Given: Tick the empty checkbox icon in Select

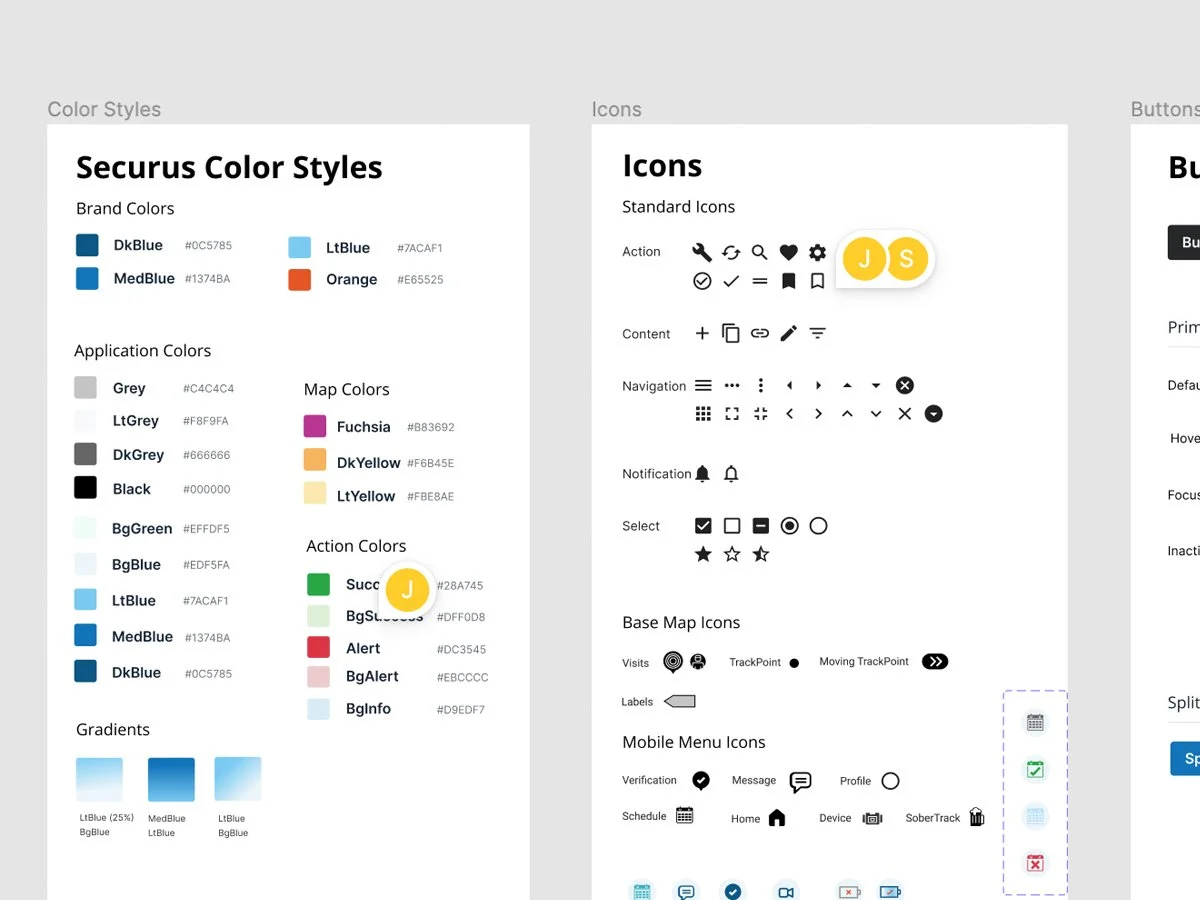Looking at the screenshot, I should [732, 525].
